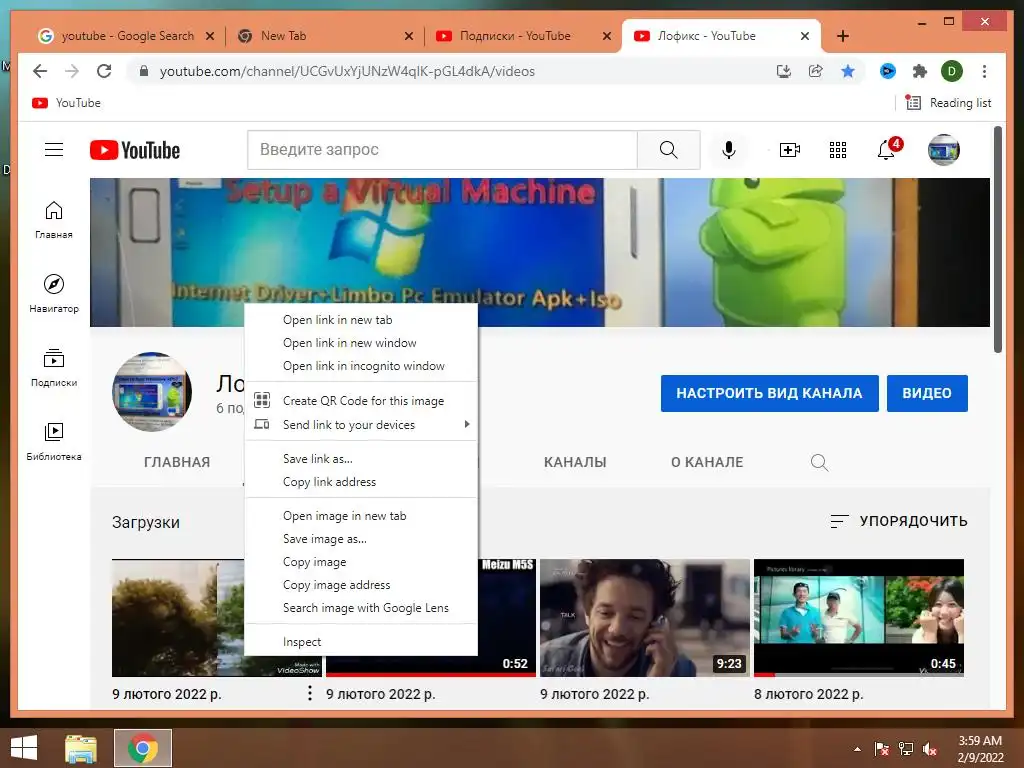This screenshot has height=768, width=1024.
Task: Click the muted volume tray icon
Action: pos(930,749)
